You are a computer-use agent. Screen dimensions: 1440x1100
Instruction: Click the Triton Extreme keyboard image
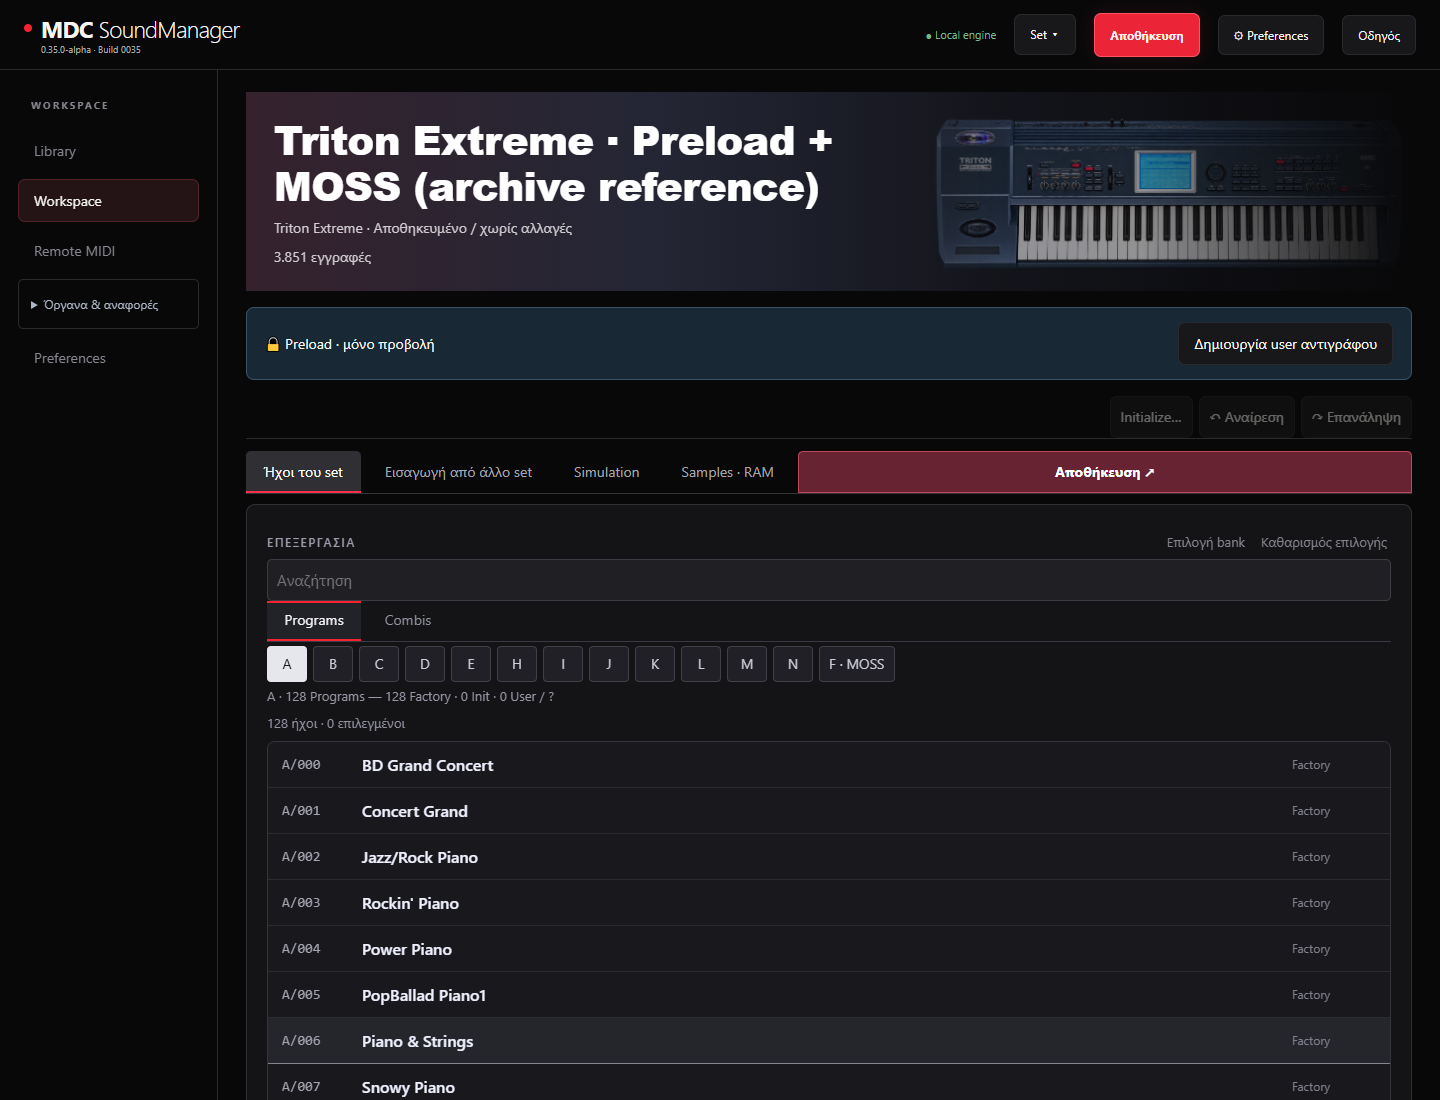point(1165,192)
